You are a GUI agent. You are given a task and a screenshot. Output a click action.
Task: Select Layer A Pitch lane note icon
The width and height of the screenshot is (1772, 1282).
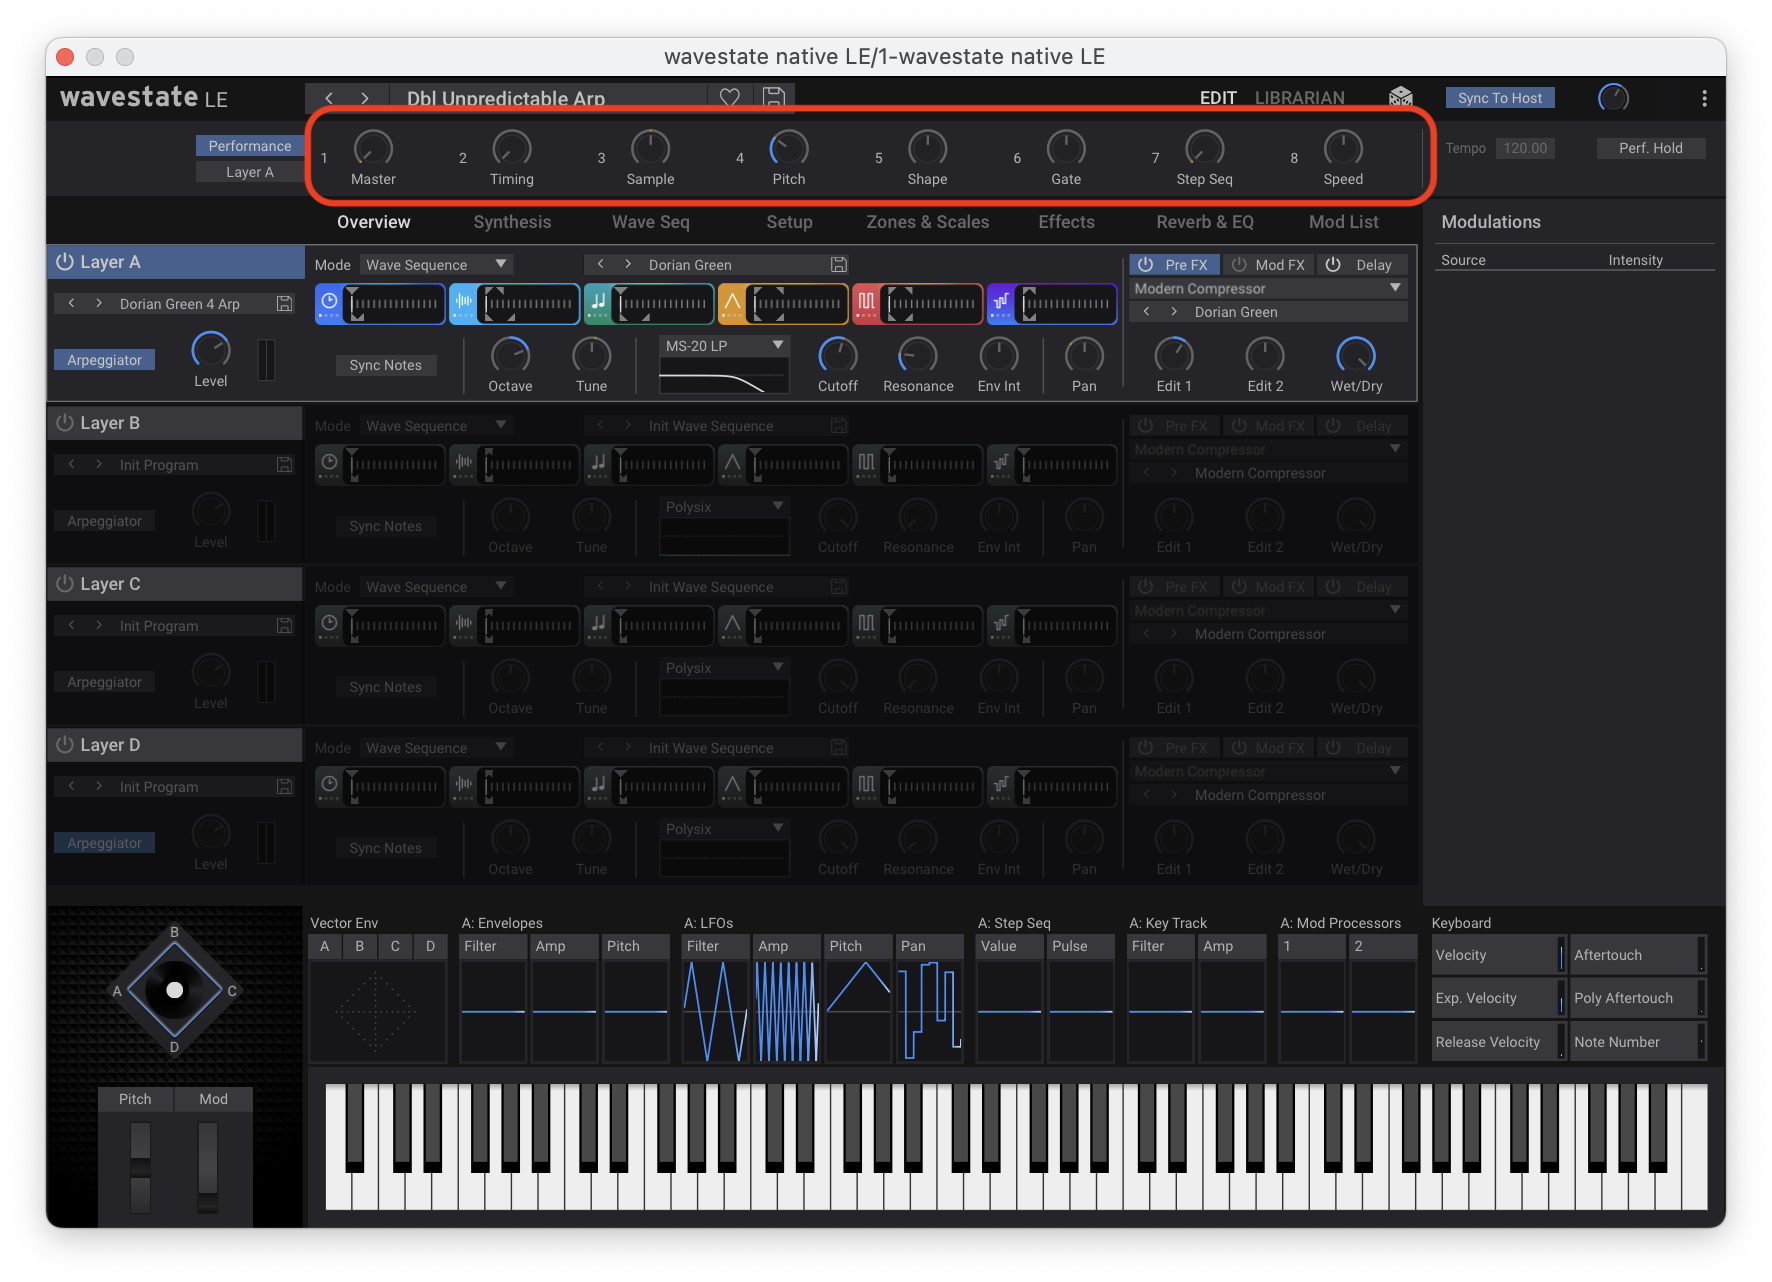click(x=598, y=303)
